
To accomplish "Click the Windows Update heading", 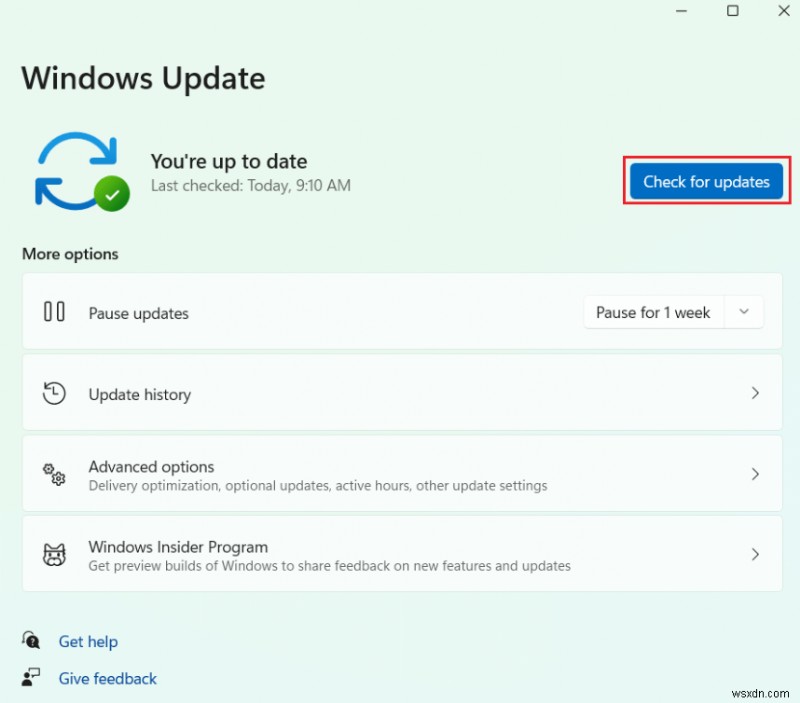I will pyautogui.click(x=142, y=78).
